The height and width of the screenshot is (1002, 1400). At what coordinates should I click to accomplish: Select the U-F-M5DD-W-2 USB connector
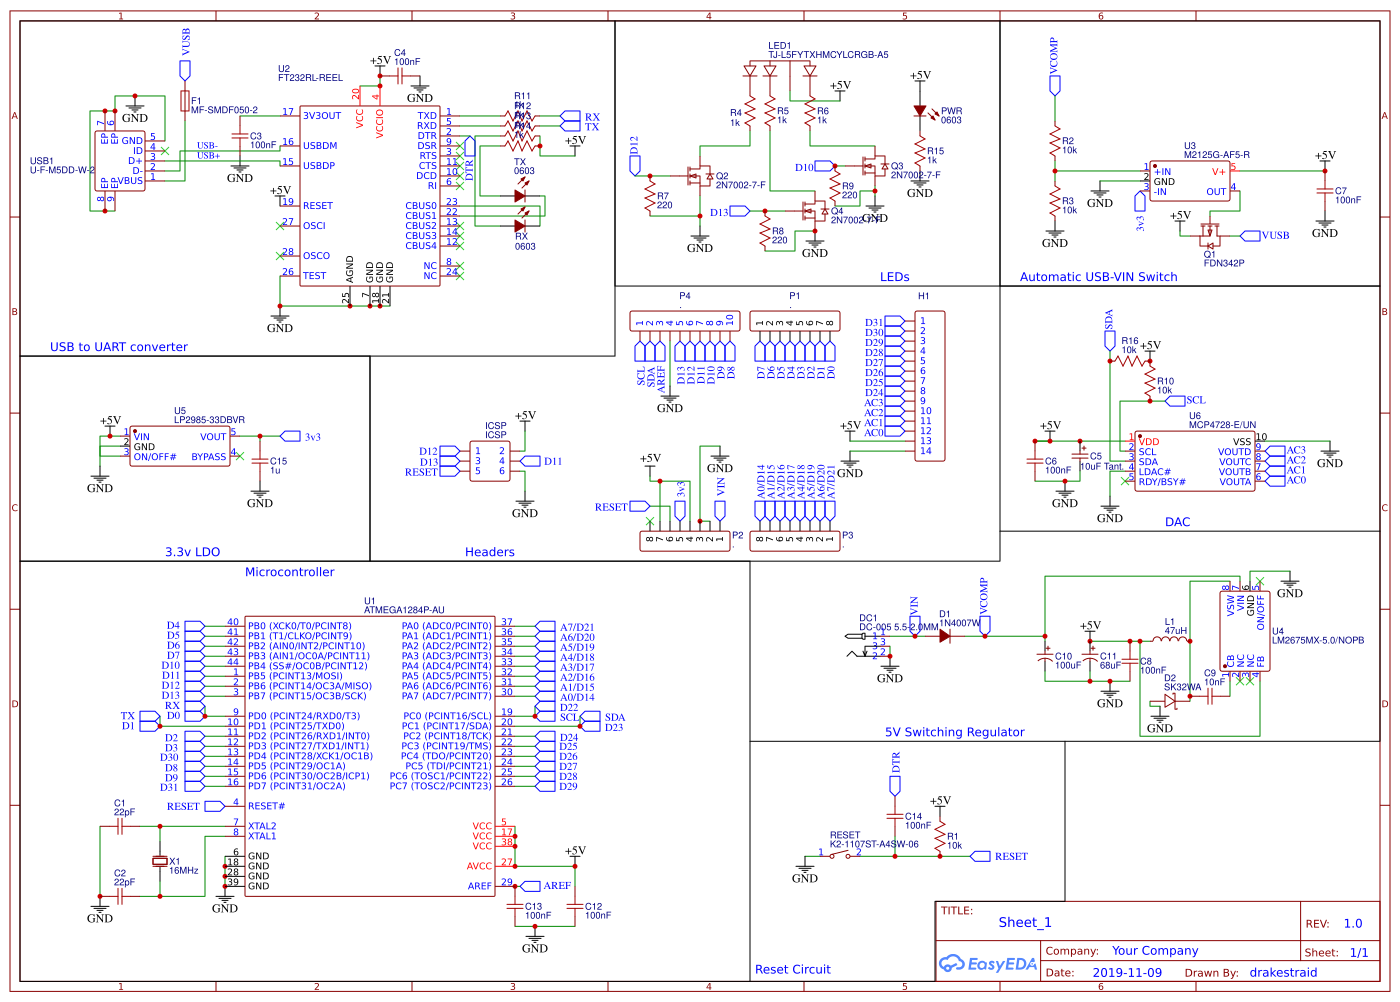[x=120, y=160]
